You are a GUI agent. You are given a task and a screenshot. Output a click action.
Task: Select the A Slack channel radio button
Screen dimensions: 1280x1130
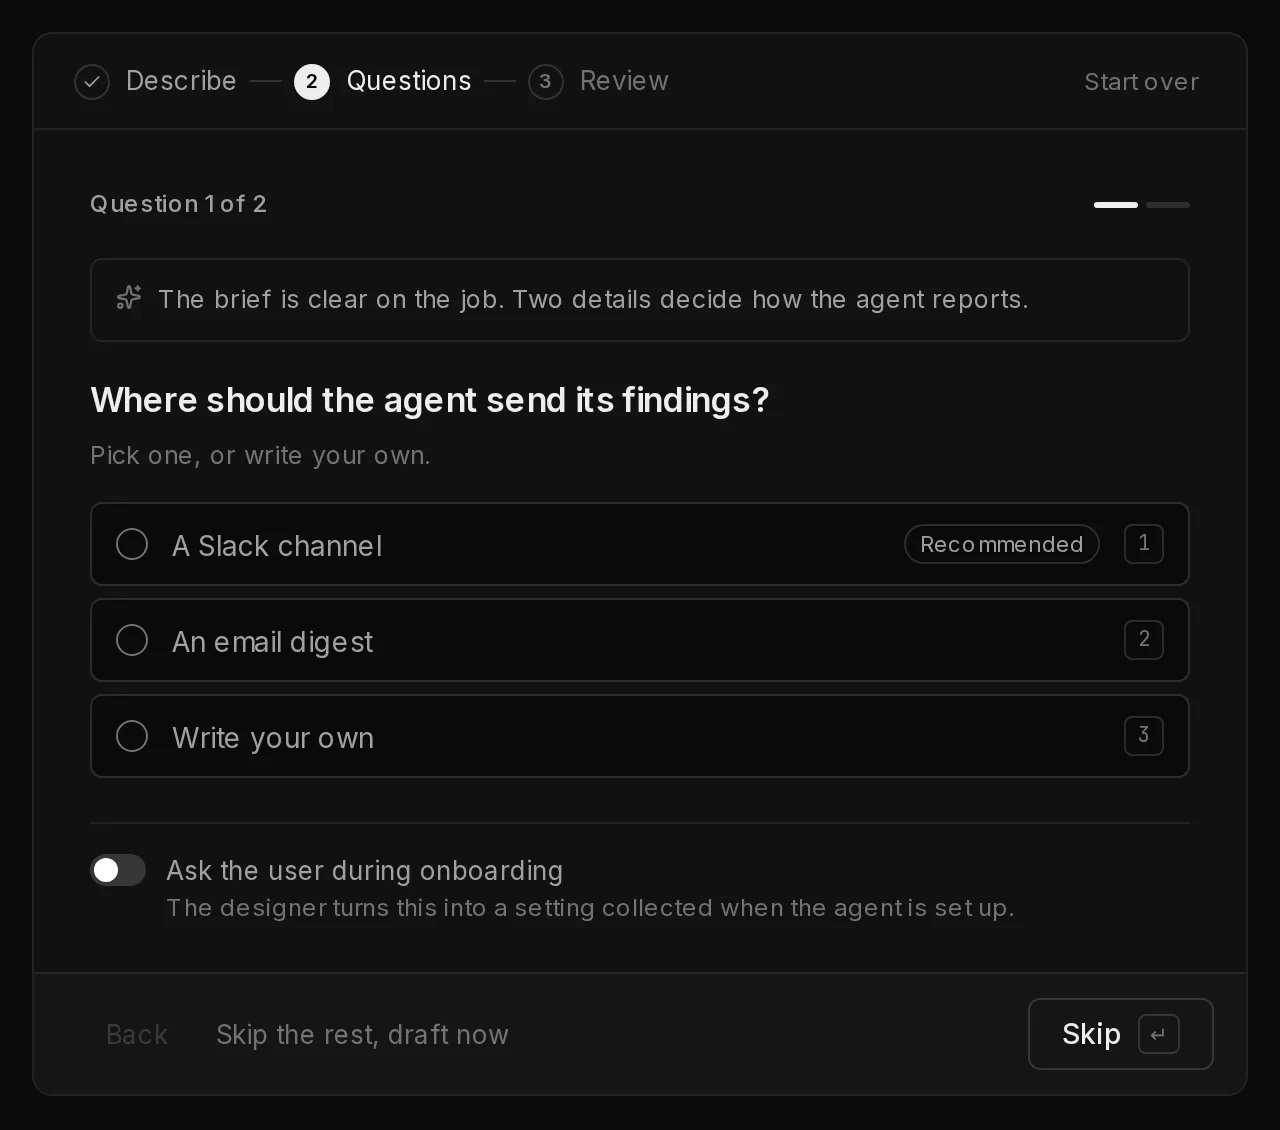tap(132, 544)
